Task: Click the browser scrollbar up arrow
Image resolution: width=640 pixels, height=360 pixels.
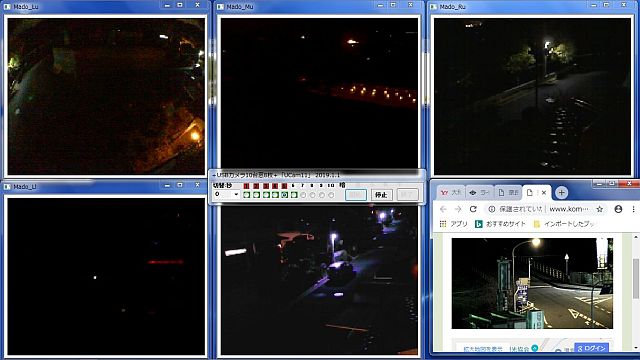Action: pos(636,237)
